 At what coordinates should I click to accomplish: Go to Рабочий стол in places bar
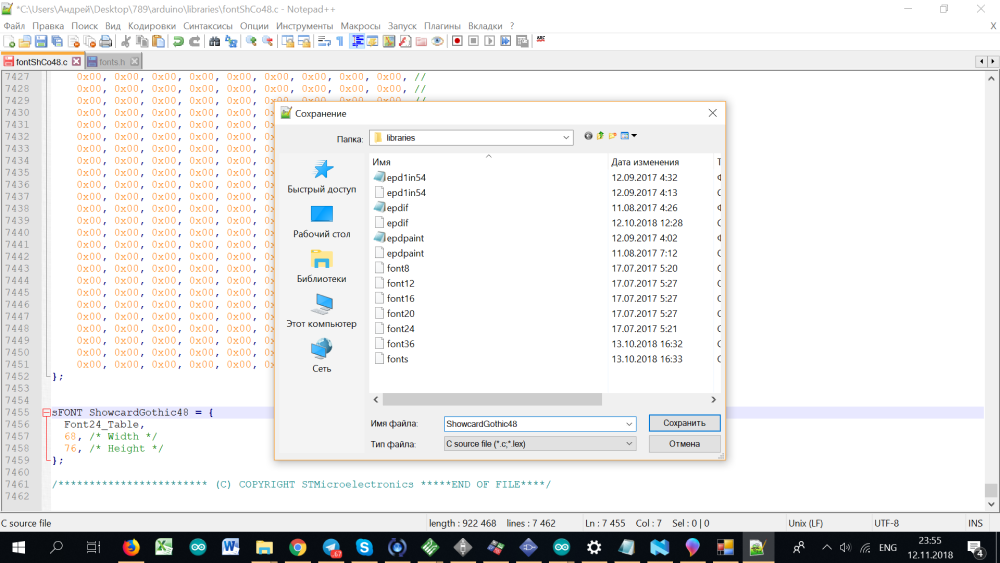pyautogui.click(x=321, y=222)
